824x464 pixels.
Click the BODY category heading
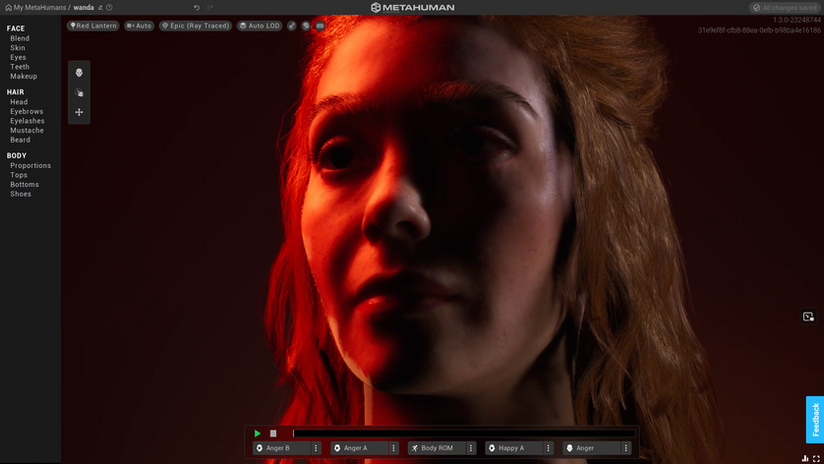pos(16,156)
